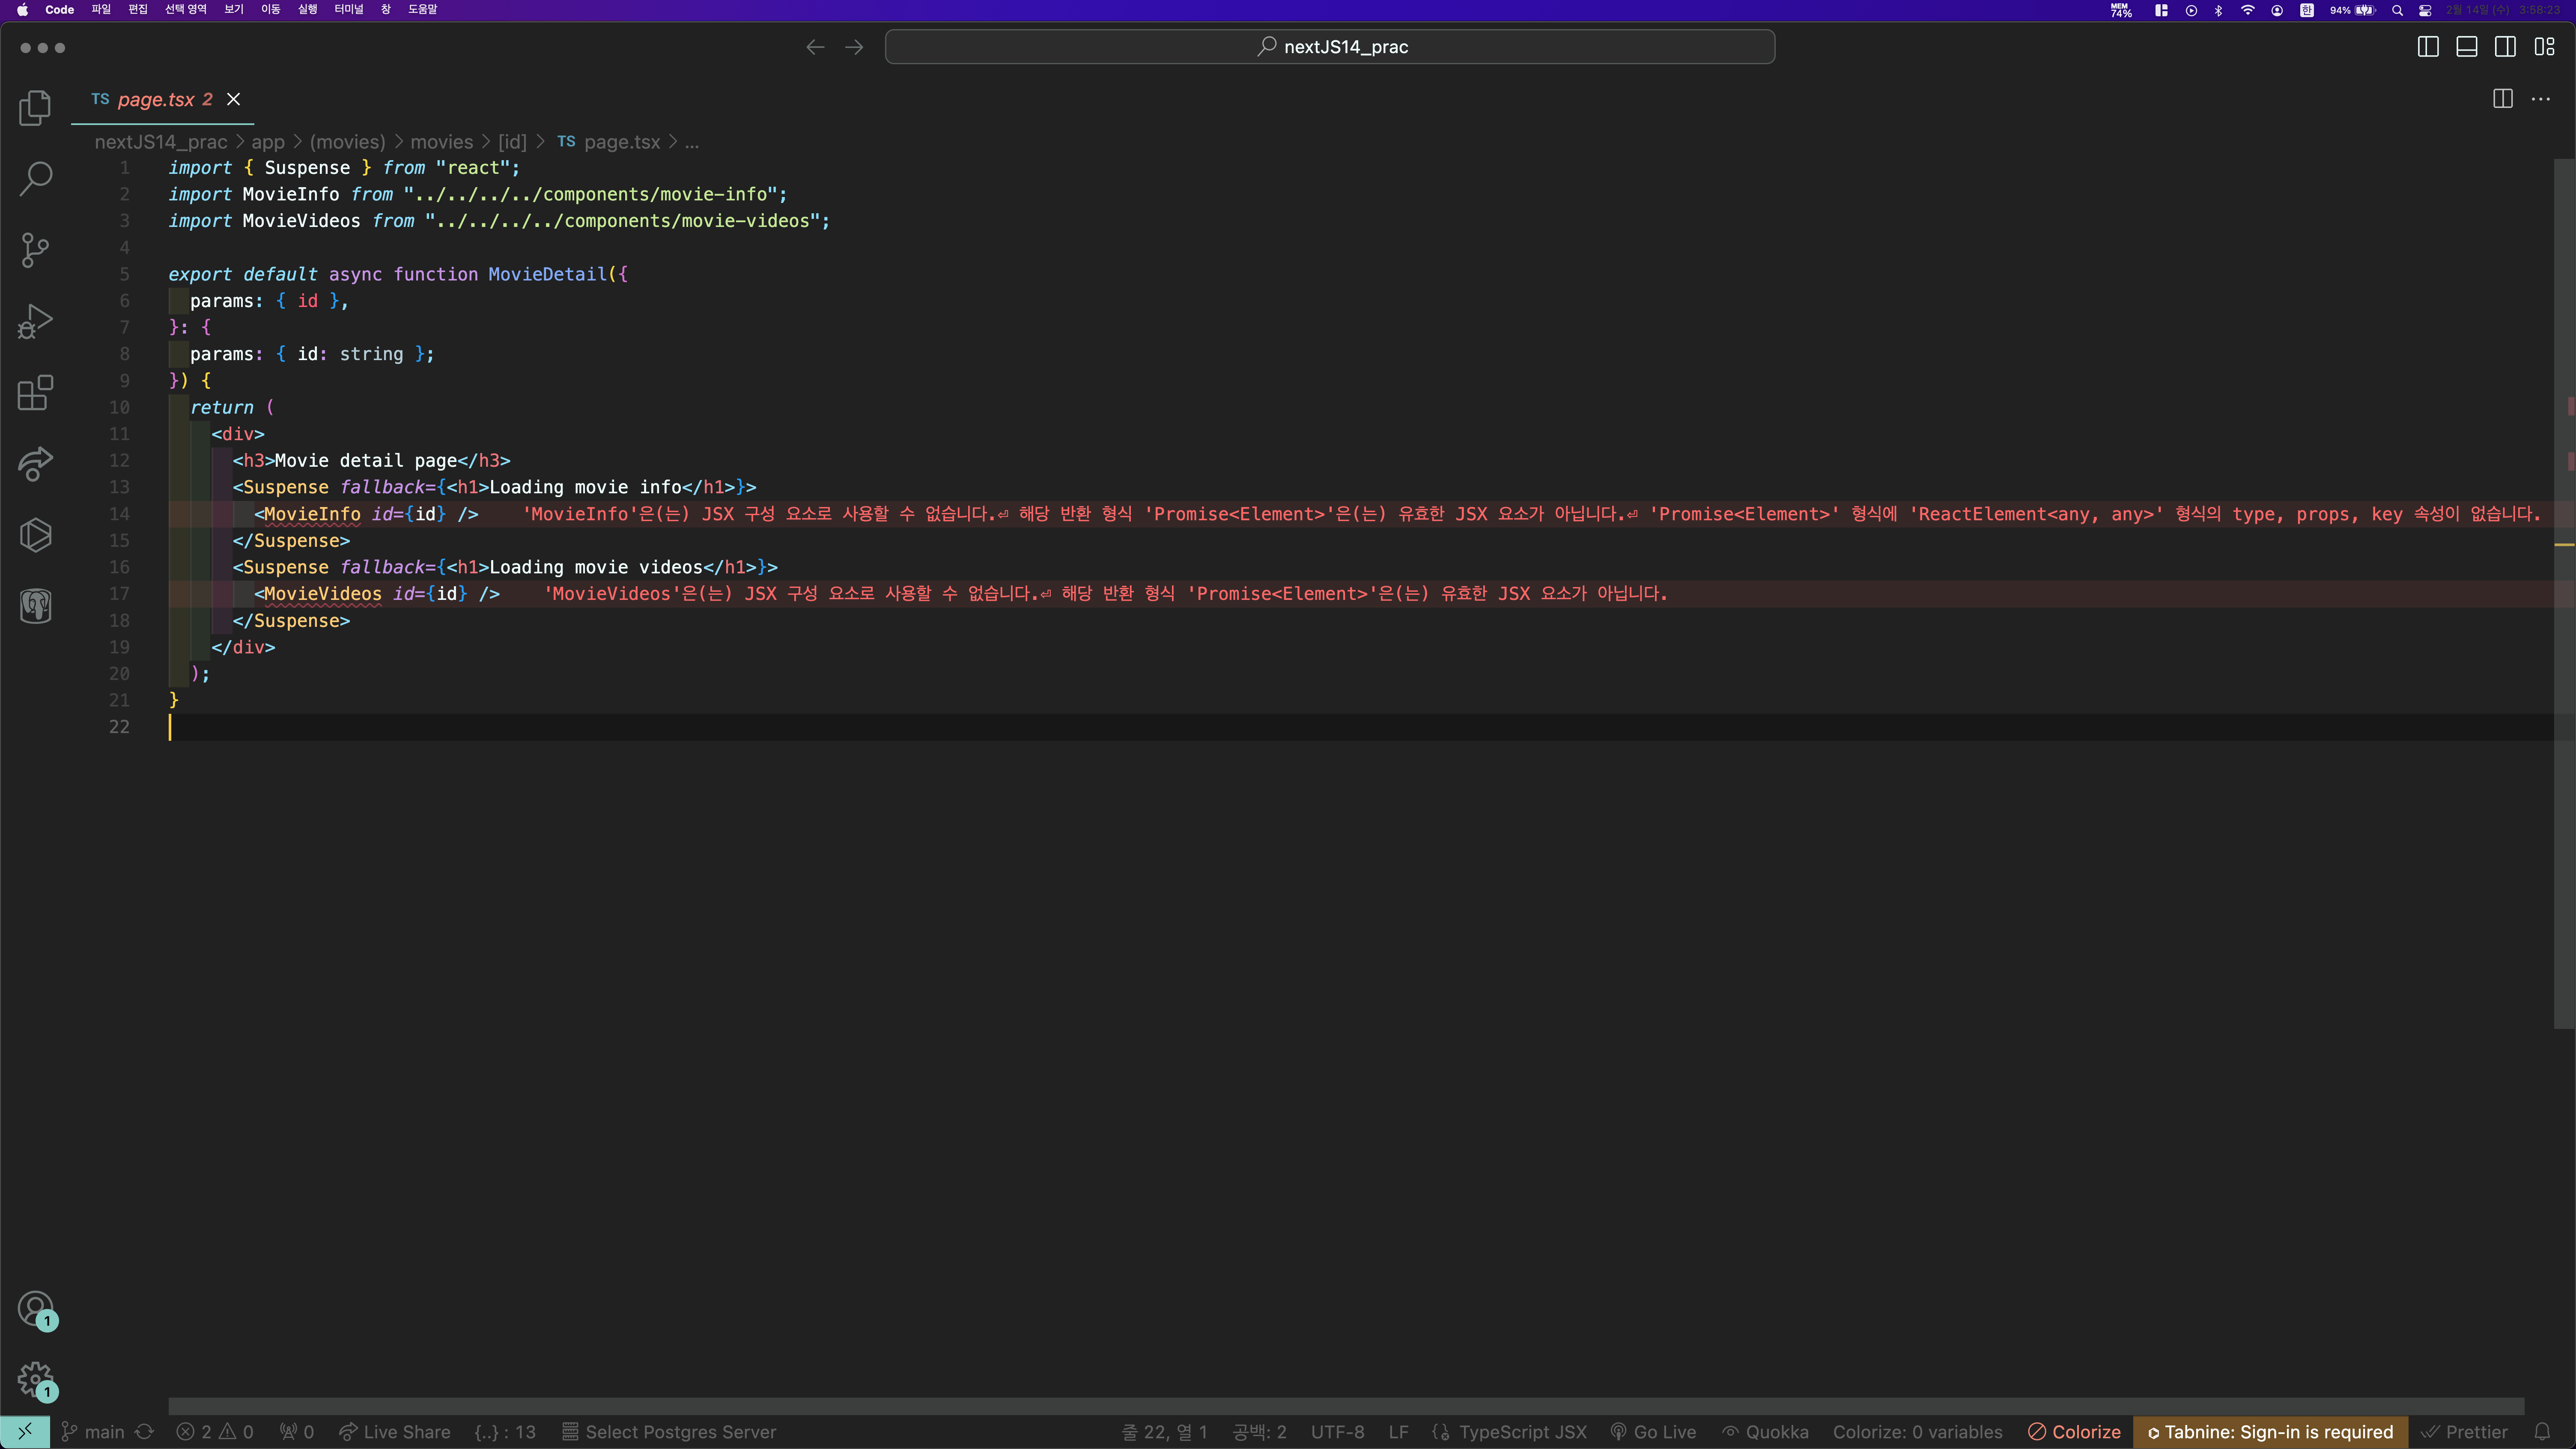The height and width of the screenshot is (1449, 2576).
Task: Open the Search view in the activity bar
Action: [x=35, y=178]
